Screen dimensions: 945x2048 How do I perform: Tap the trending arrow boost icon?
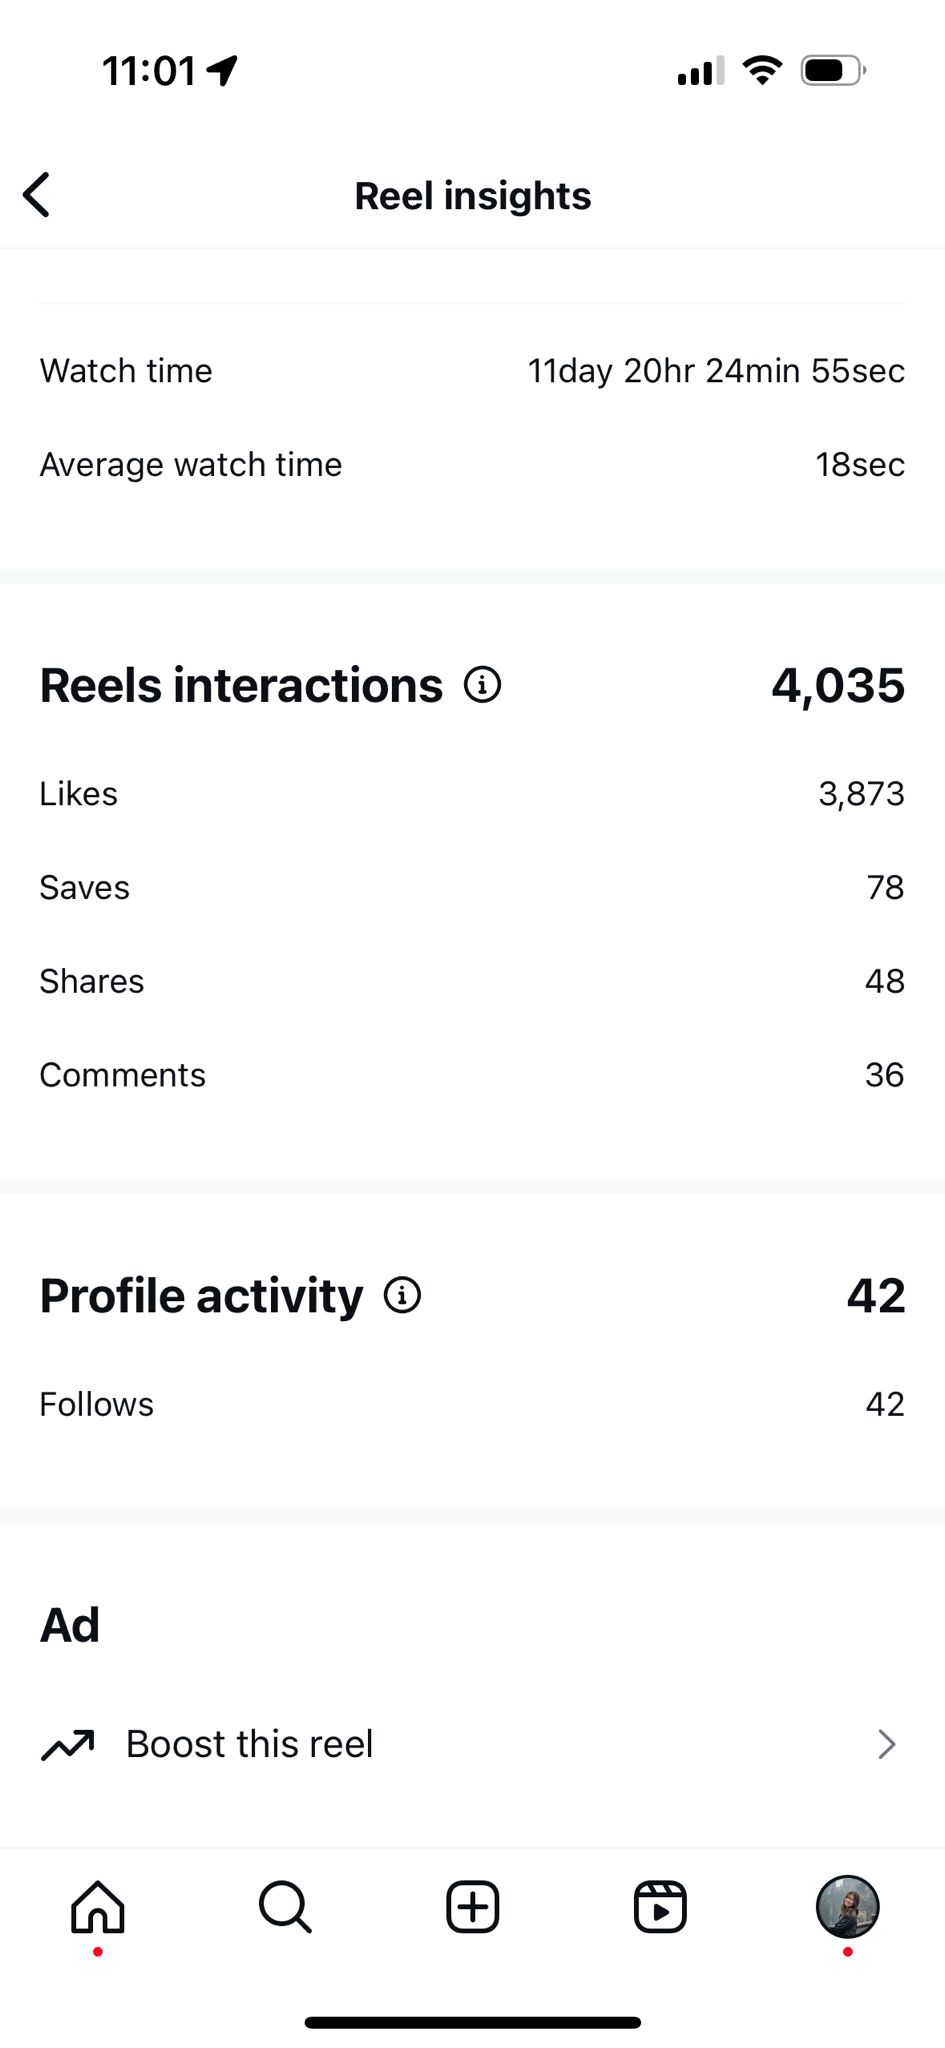[67, 1744]
